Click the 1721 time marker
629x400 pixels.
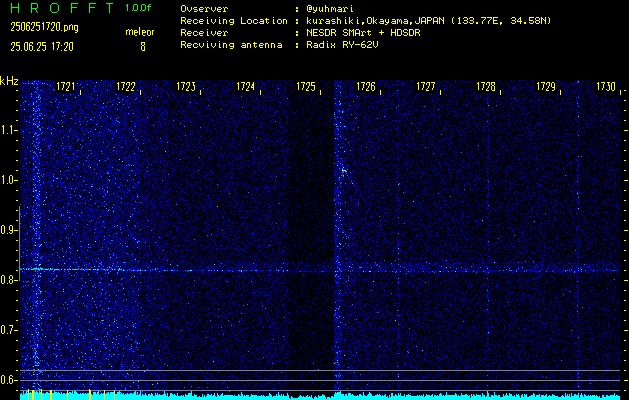66,87
